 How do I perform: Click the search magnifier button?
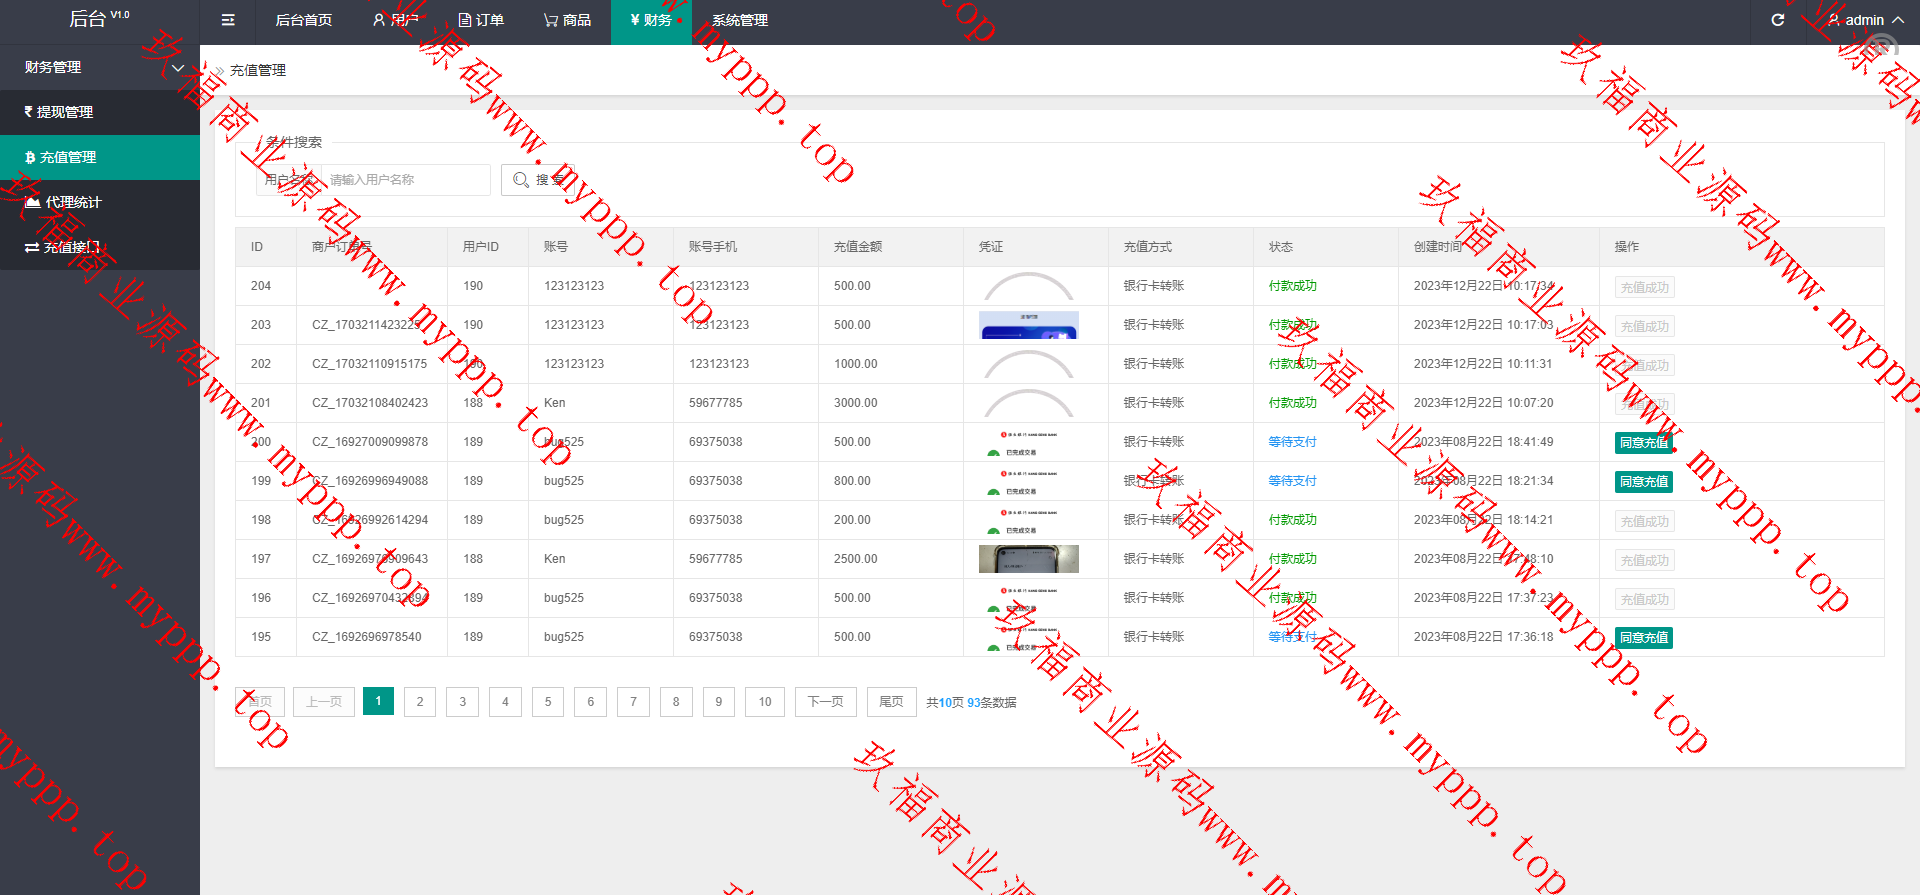[537, 180]
